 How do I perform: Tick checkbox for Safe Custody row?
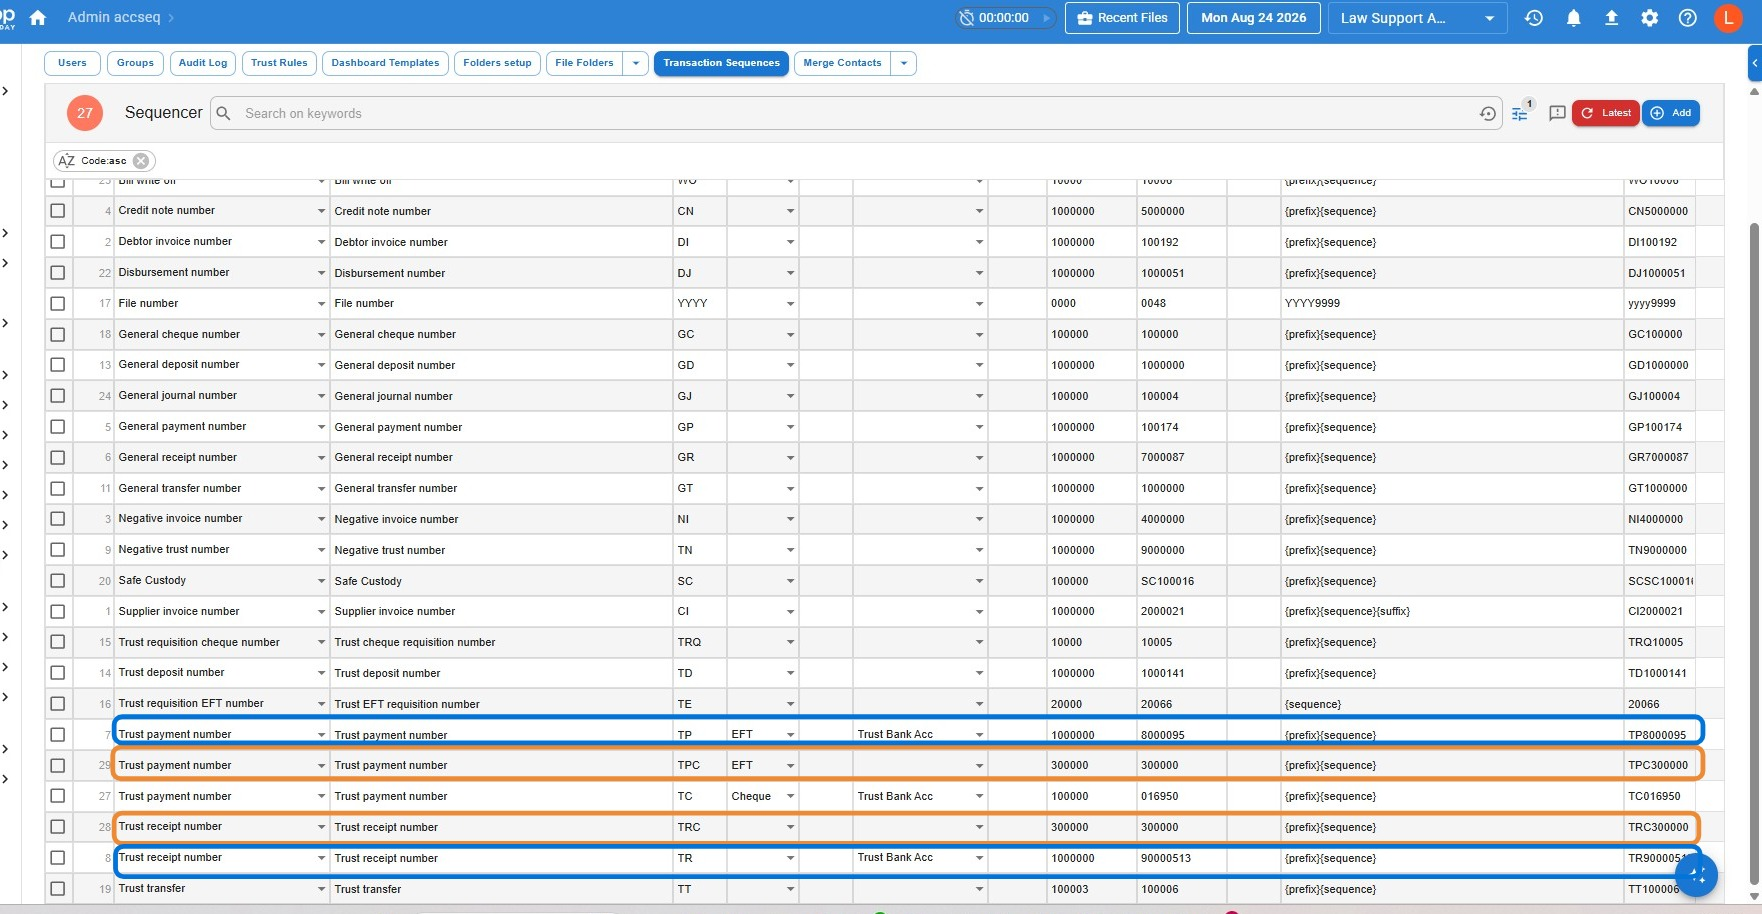57,581
